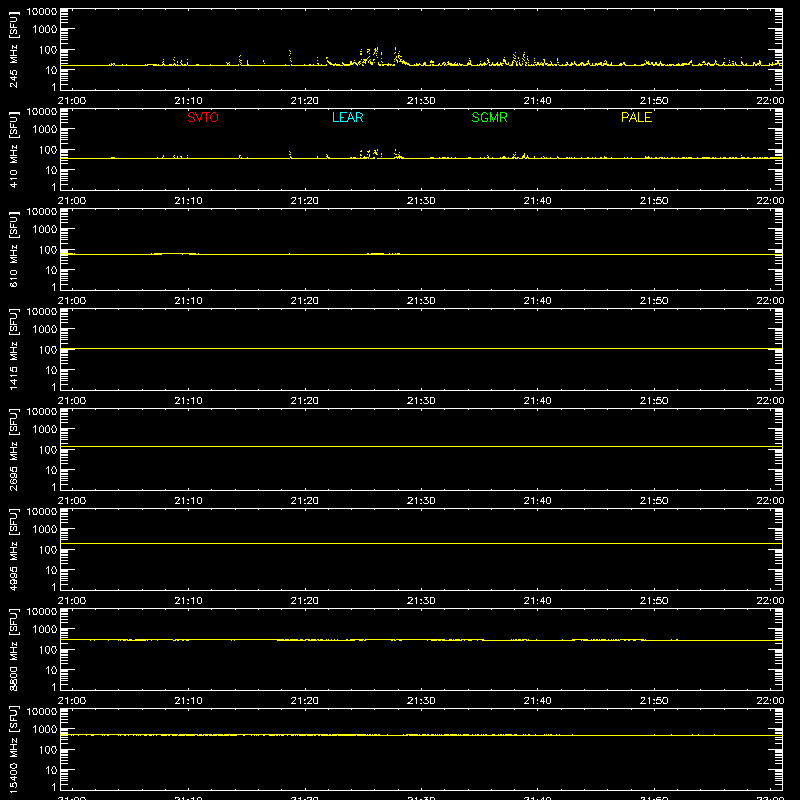Image resolution: width=800 pixels, height=800 pixels.
Task: Click the 100 tick of 610 MHz panel
Action: click(48, 250)
